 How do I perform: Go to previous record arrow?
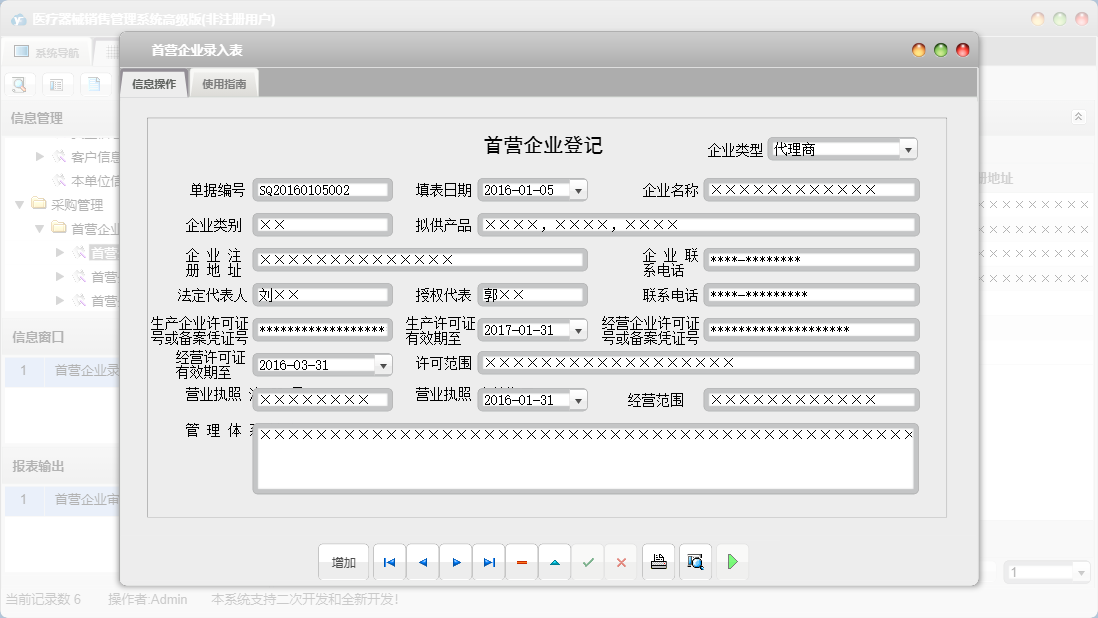422,562
